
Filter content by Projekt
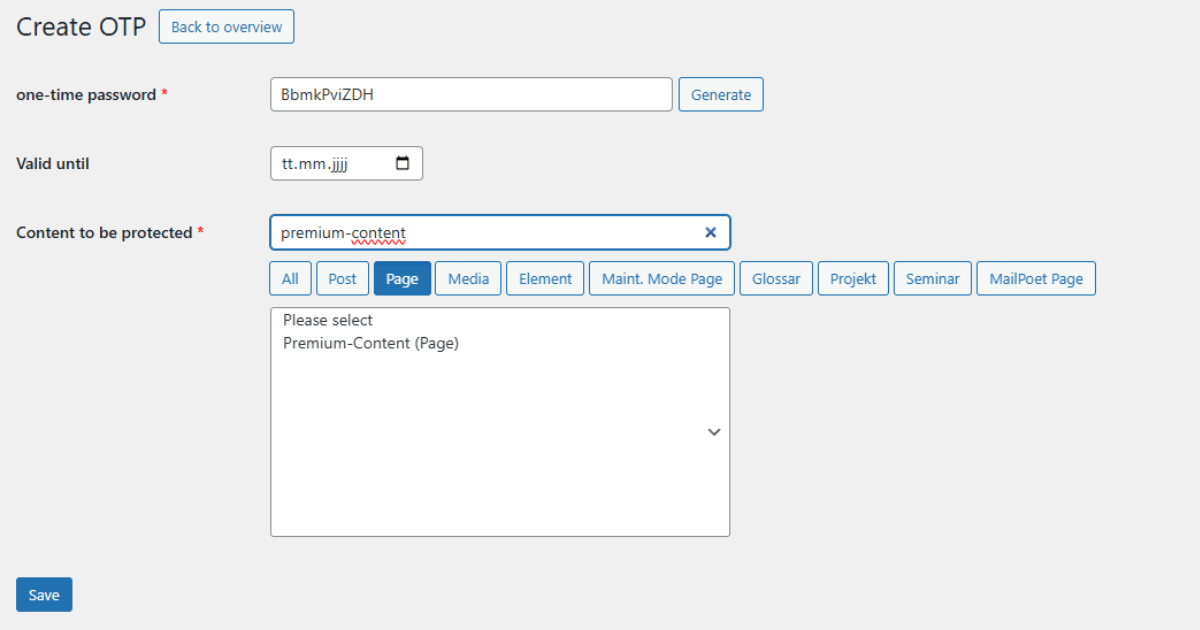tap(853, 279)
